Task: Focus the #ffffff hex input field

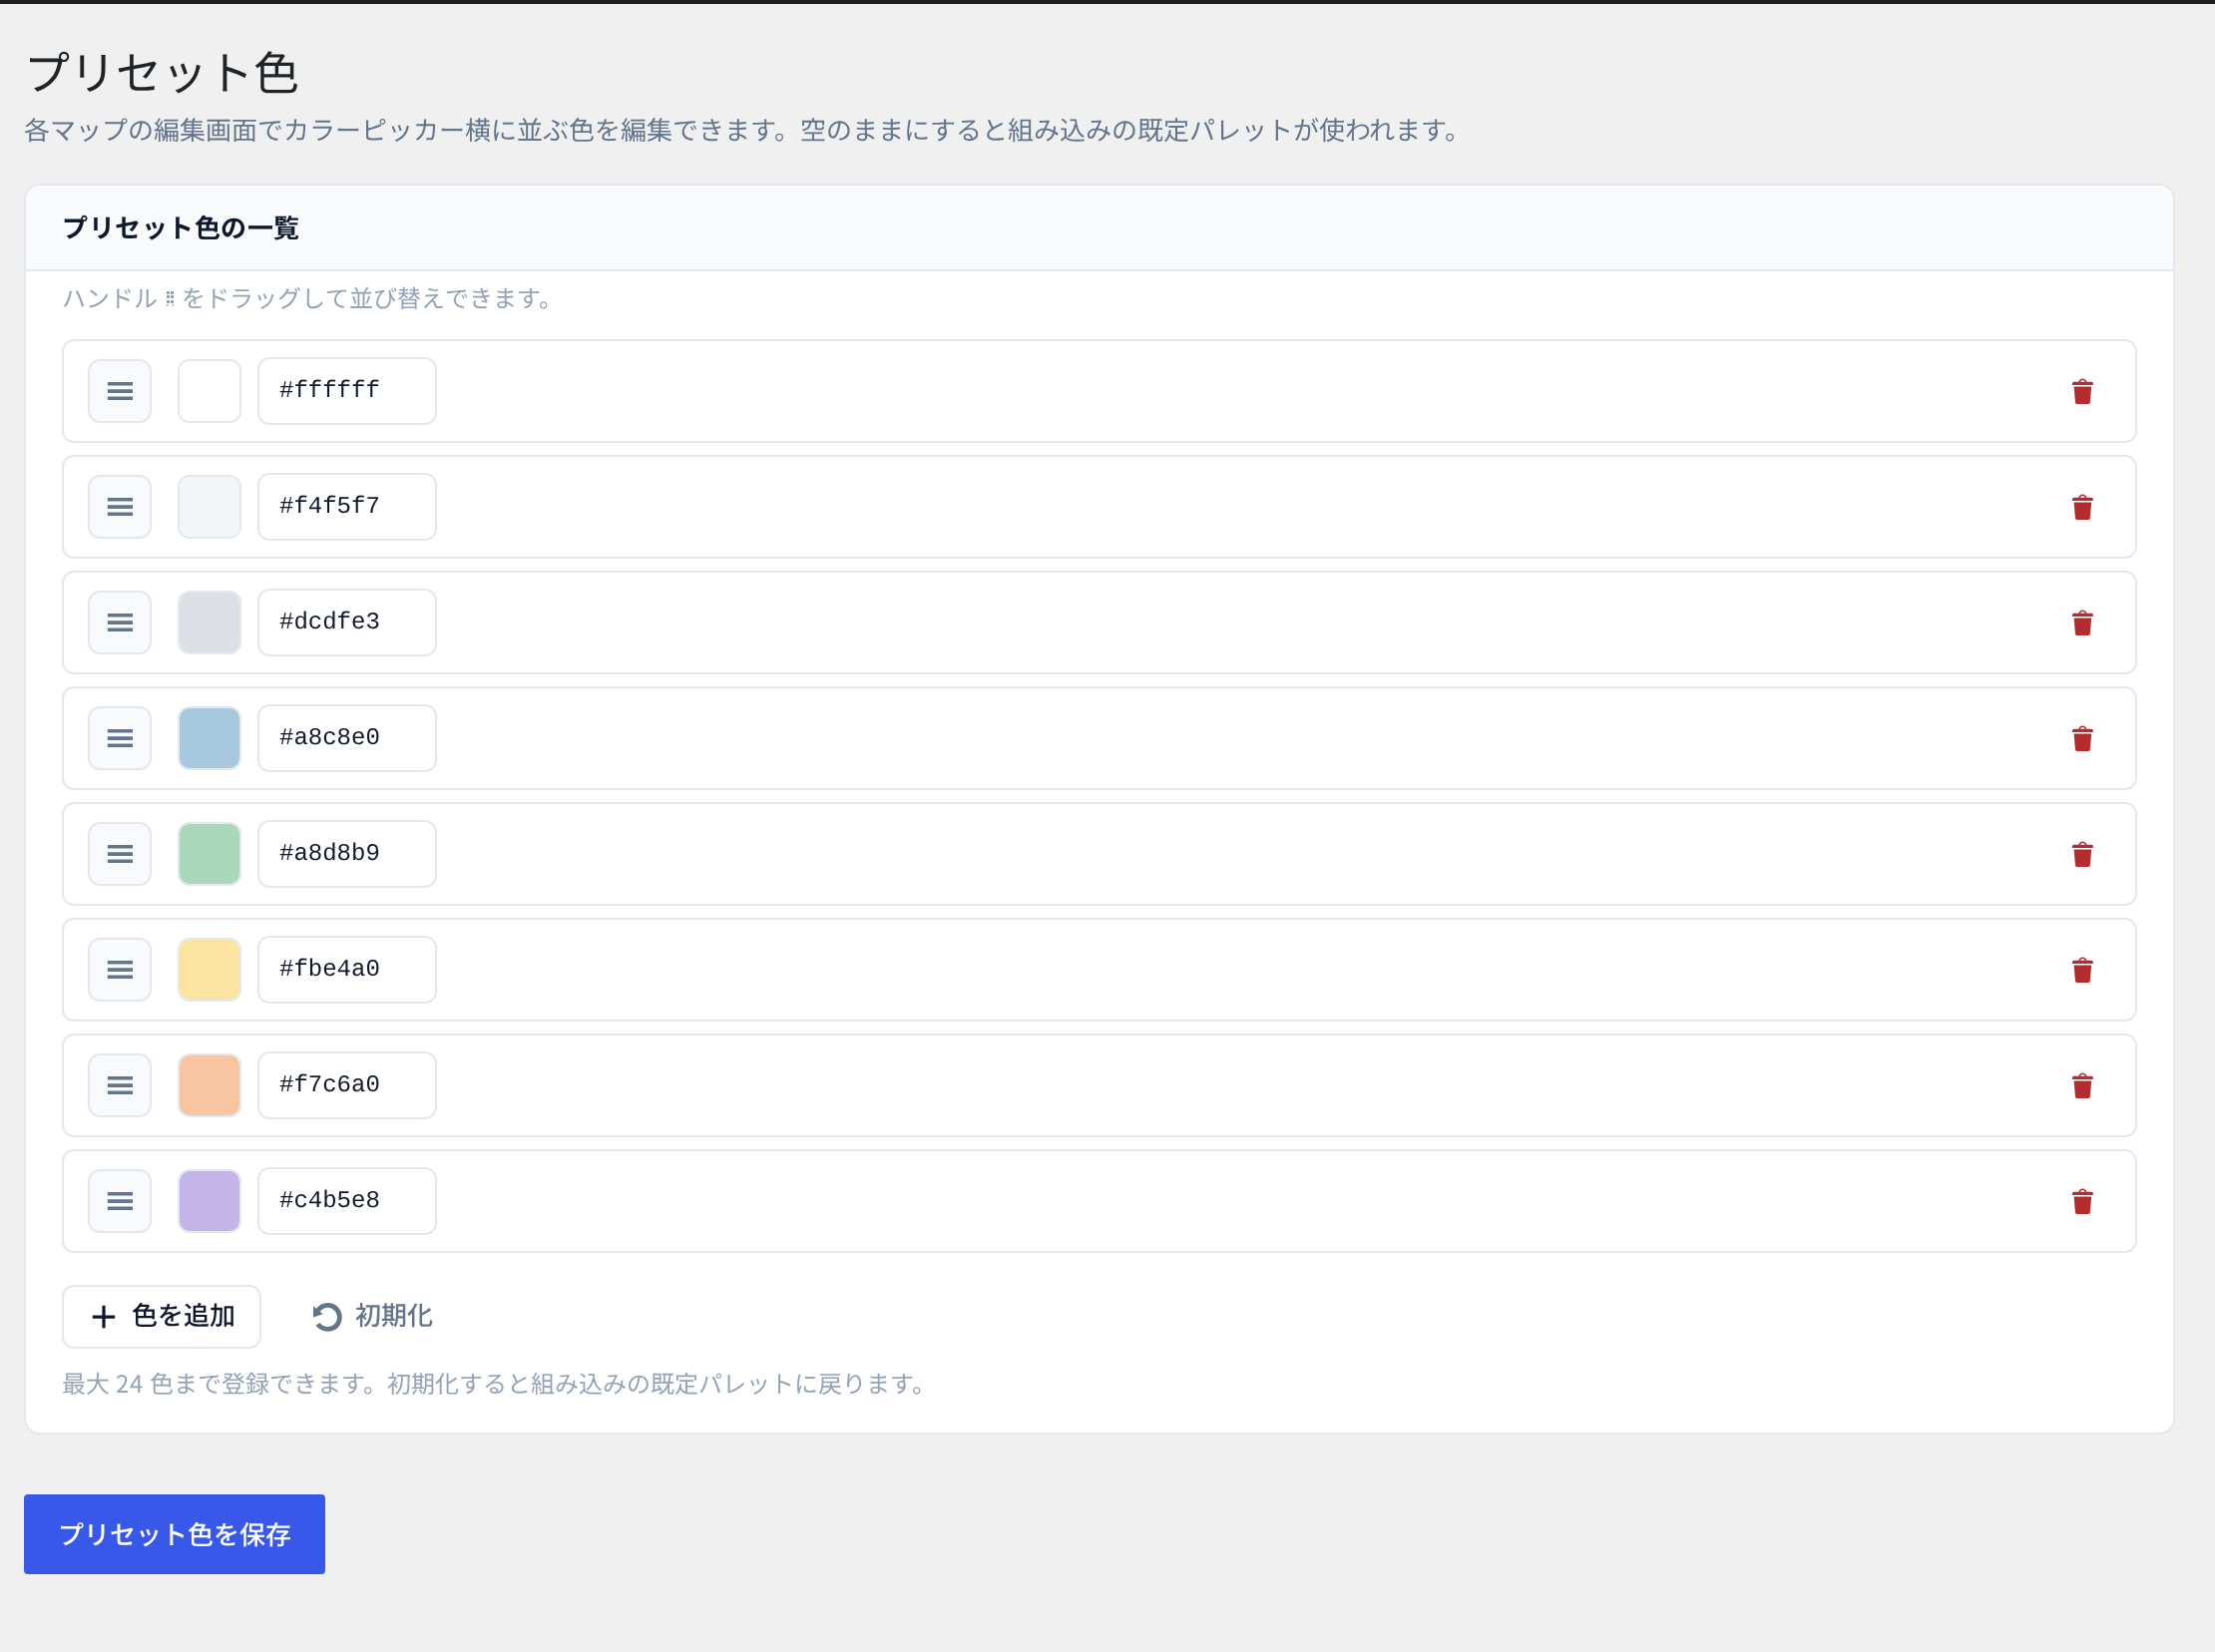Action: 347,391
